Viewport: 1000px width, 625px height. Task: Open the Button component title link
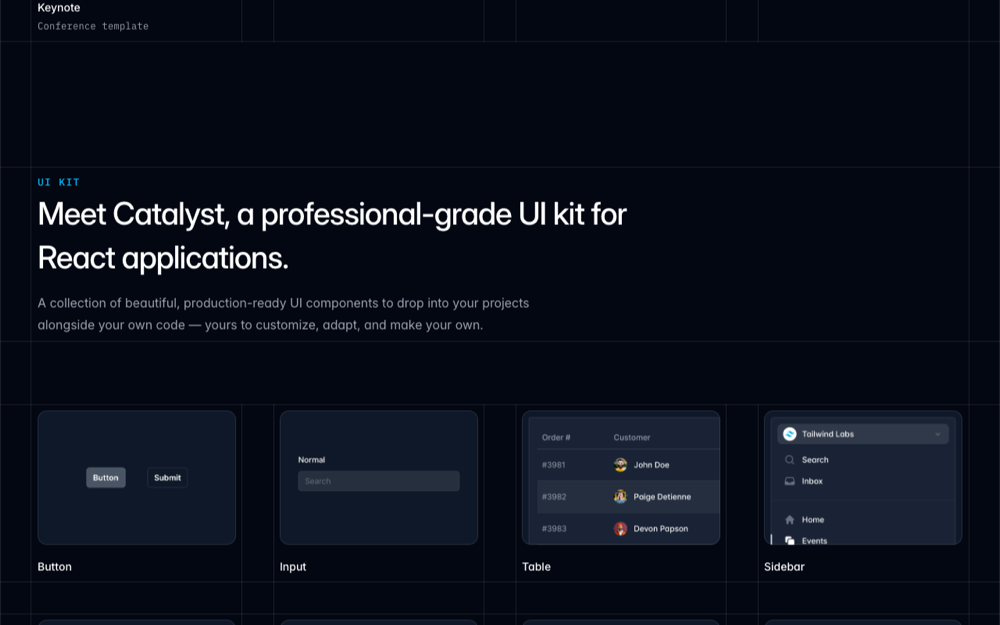click(55, 567)
